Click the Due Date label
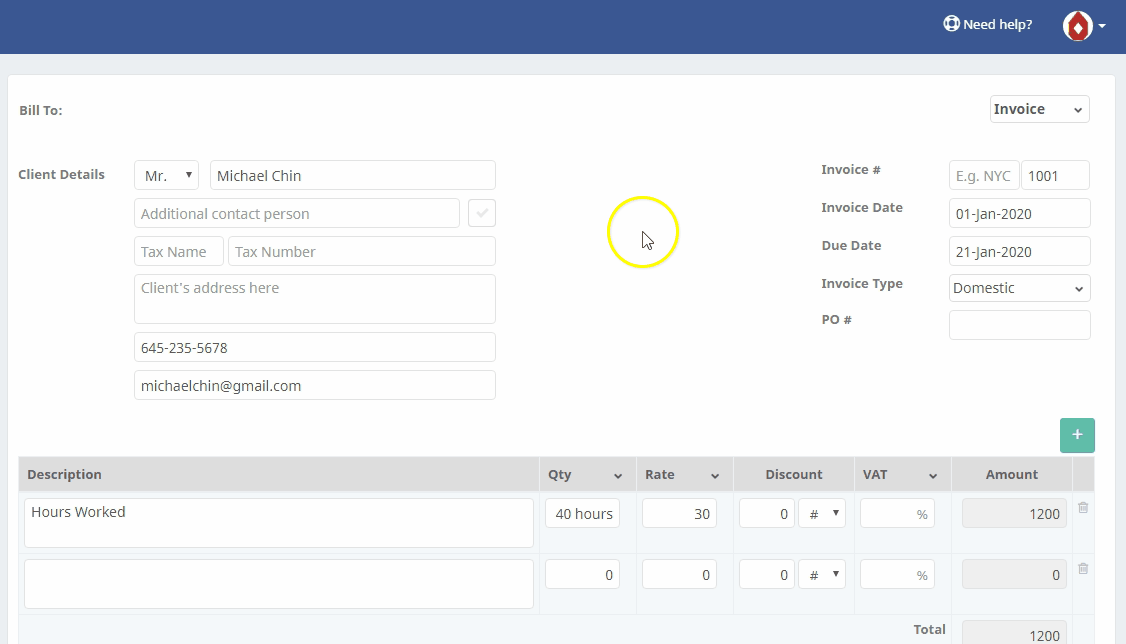The height and width of the screenshot is (644, 1126). pos(851,246)
